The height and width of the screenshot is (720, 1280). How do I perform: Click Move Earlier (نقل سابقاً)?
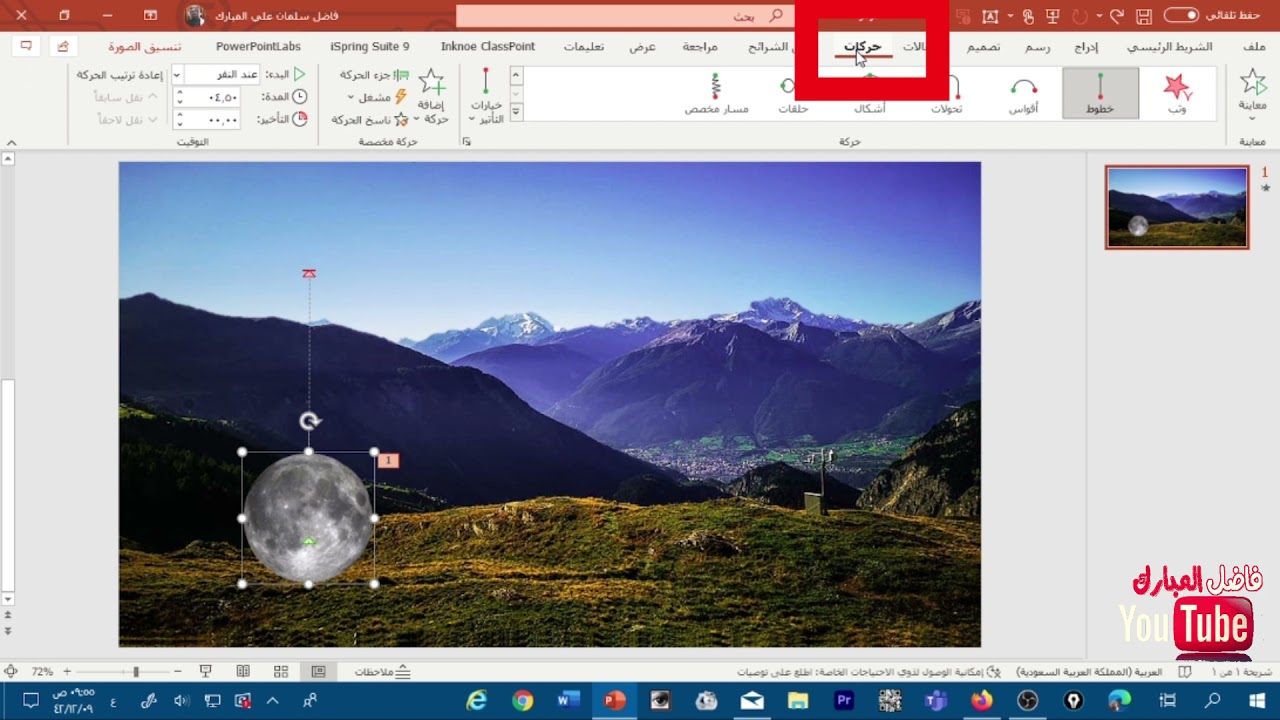click(x=126, y=97)
